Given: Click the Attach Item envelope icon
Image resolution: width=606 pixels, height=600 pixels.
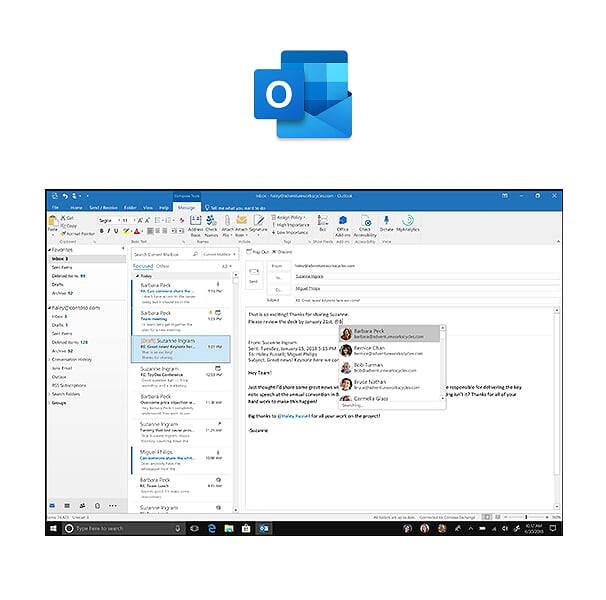Looking at the screenshot, I should (x=242, y=221).
